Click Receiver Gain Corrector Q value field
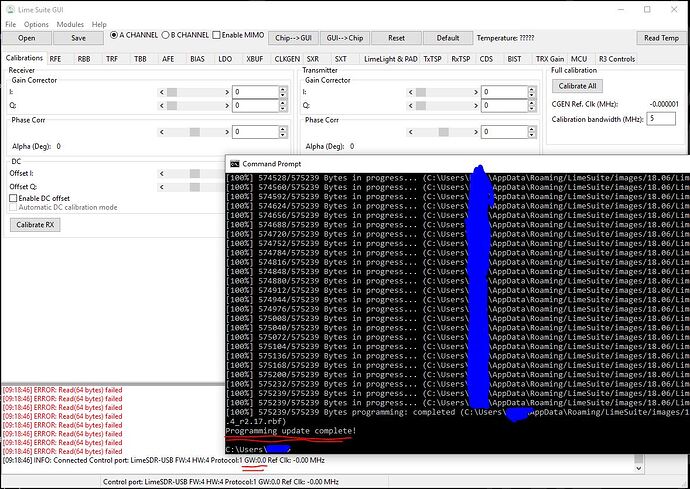 tap(255, 106)
